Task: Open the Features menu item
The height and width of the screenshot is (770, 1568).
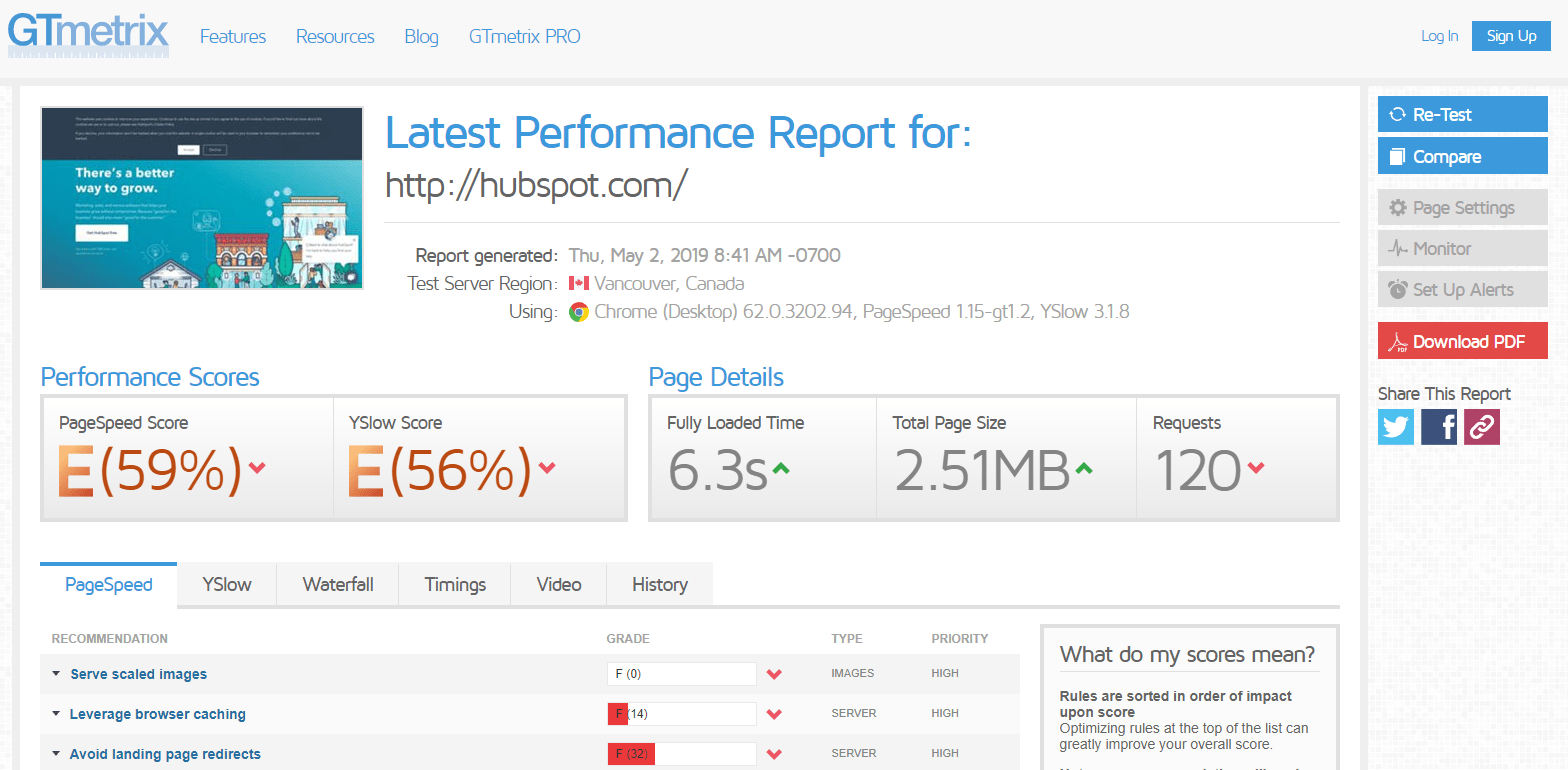Action: (x=233, y=37)
